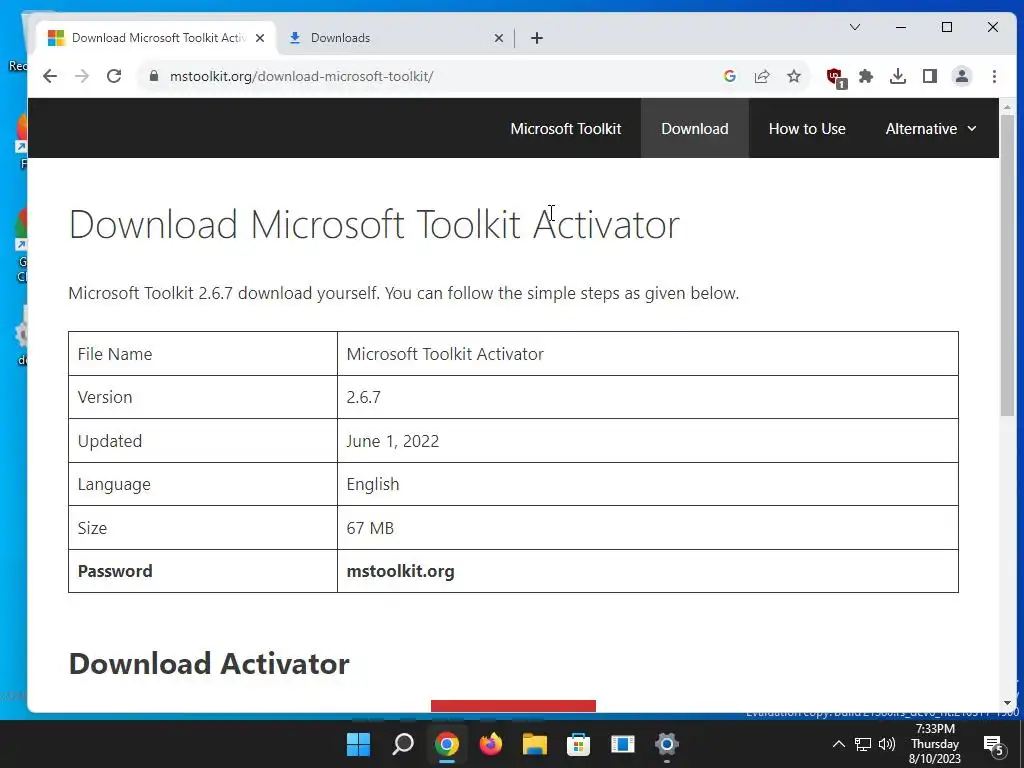Open the Download nav item
The height and width of the screenshot is (768, 1024).
pyautogui.click(x=694, y=129)
